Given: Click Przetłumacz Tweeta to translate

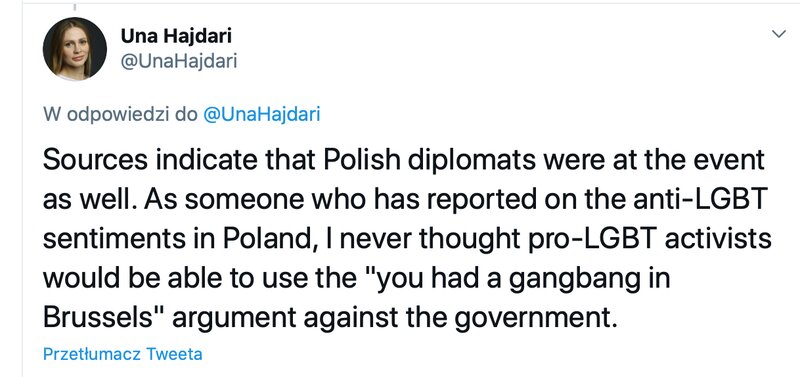Looking at the screenshot, I should click(x=122, y=354).
